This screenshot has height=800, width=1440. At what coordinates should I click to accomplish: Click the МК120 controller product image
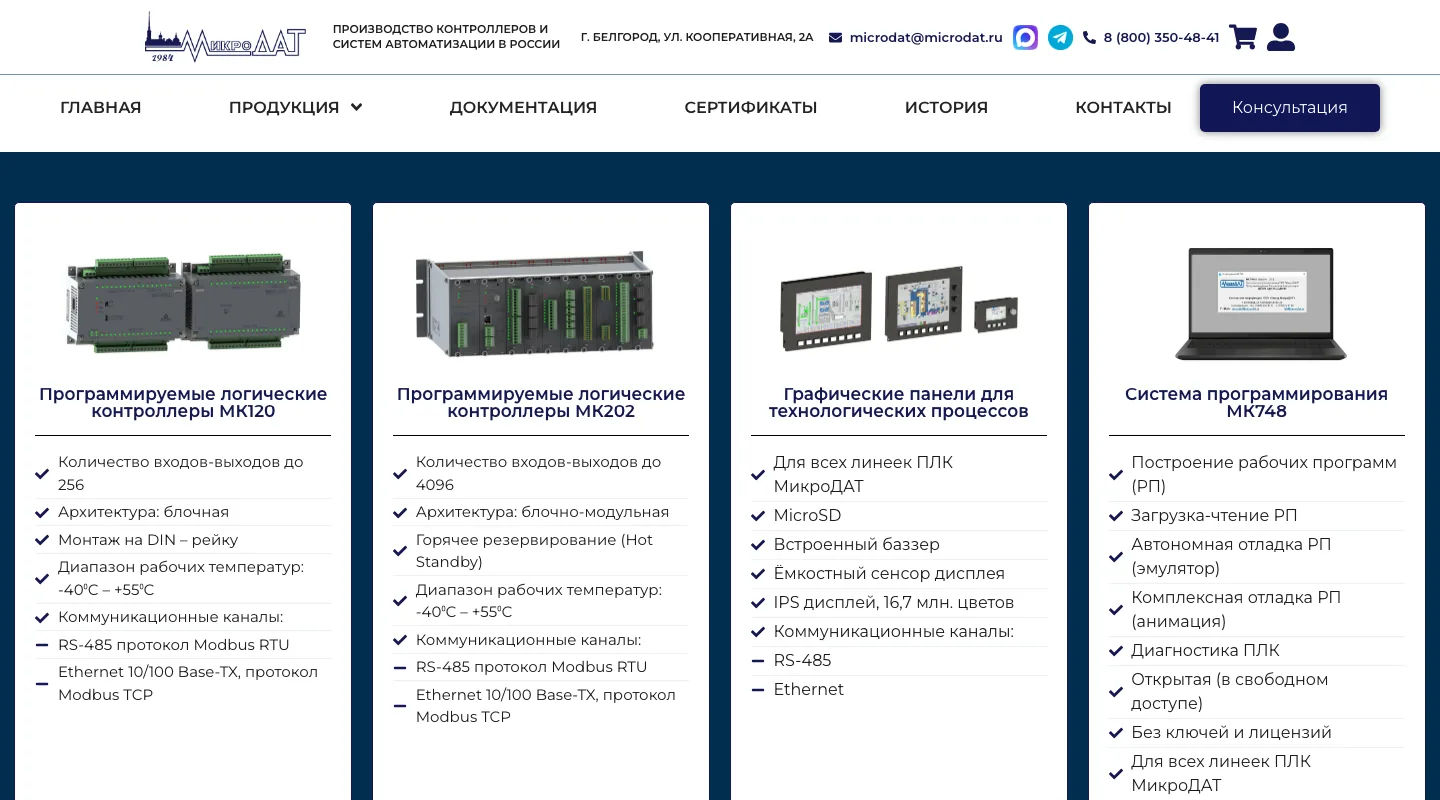183,302
